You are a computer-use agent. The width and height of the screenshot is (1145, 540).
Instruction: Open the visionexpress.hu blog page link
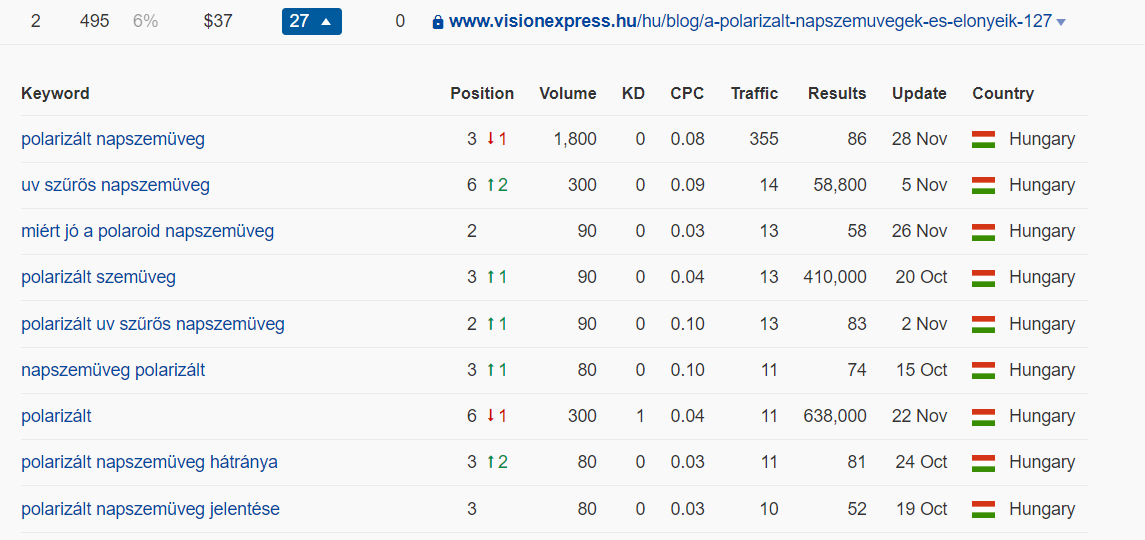pyautogui.click(x=750, y=21)
